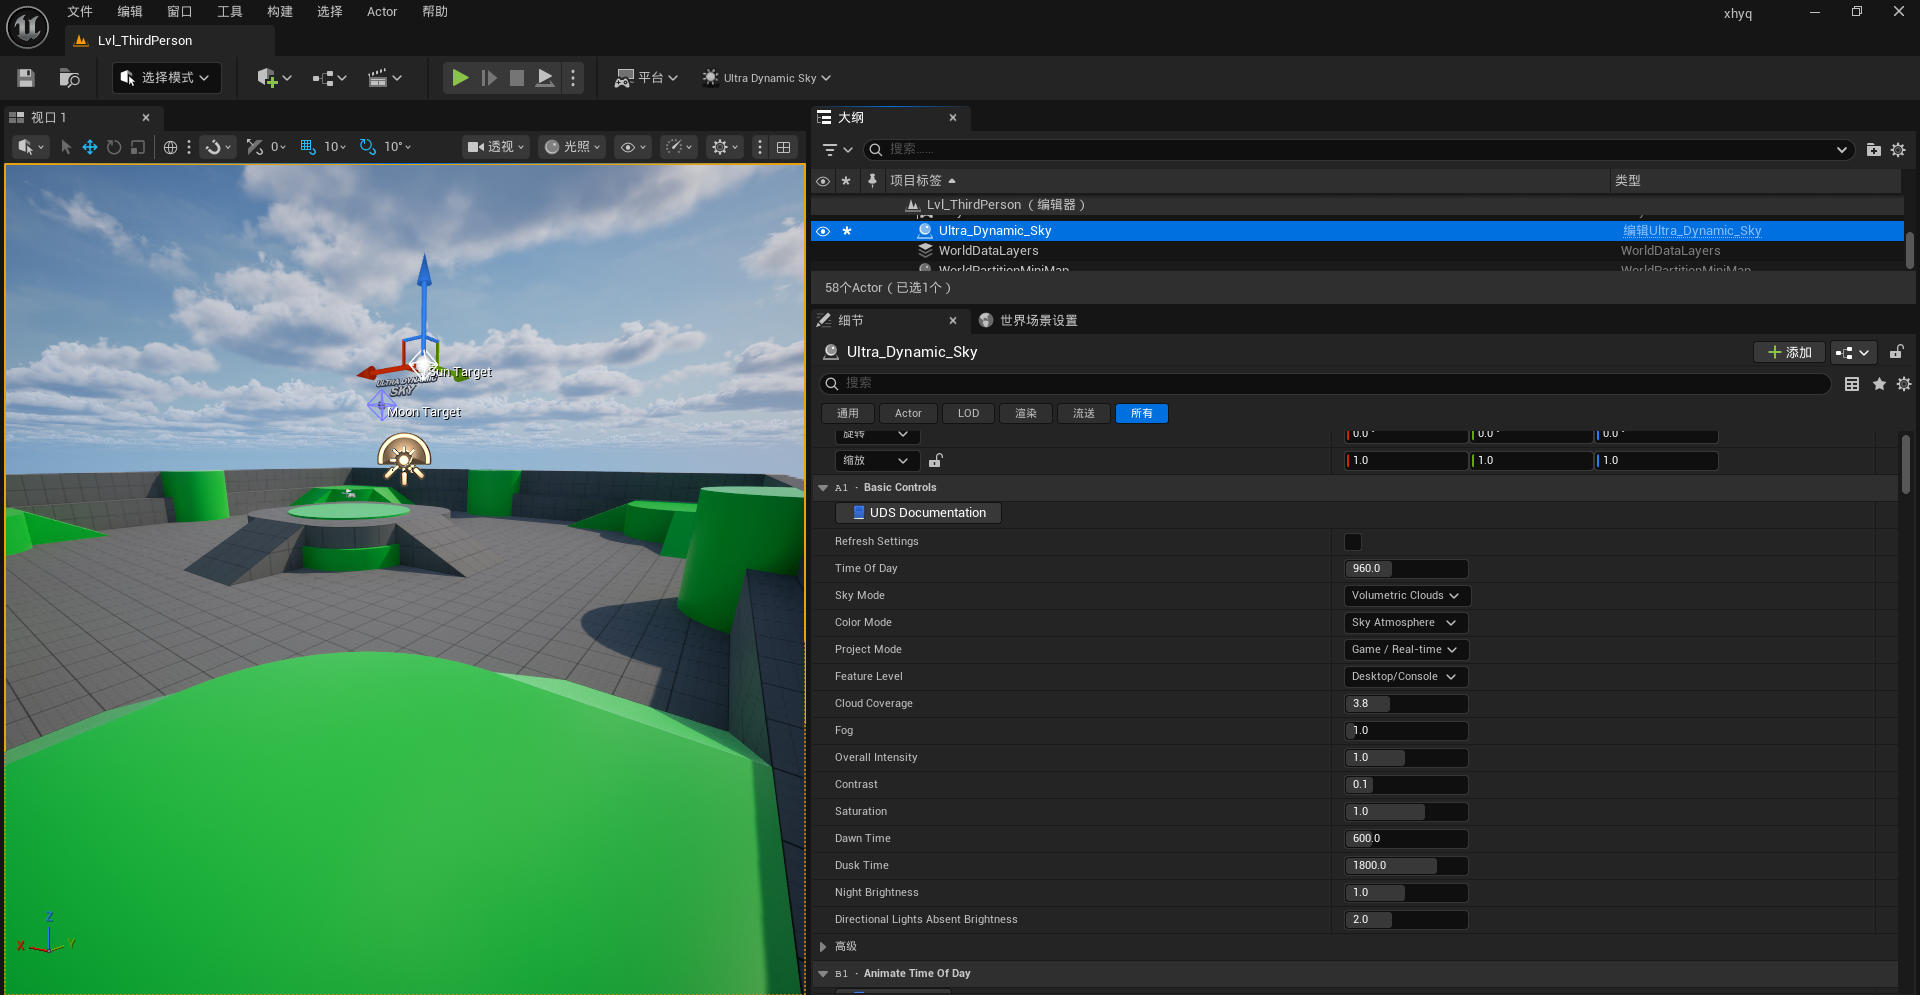1920x995 pixels.
Task: Click the Time Of Day value slider
Action: coord(1407,569)
